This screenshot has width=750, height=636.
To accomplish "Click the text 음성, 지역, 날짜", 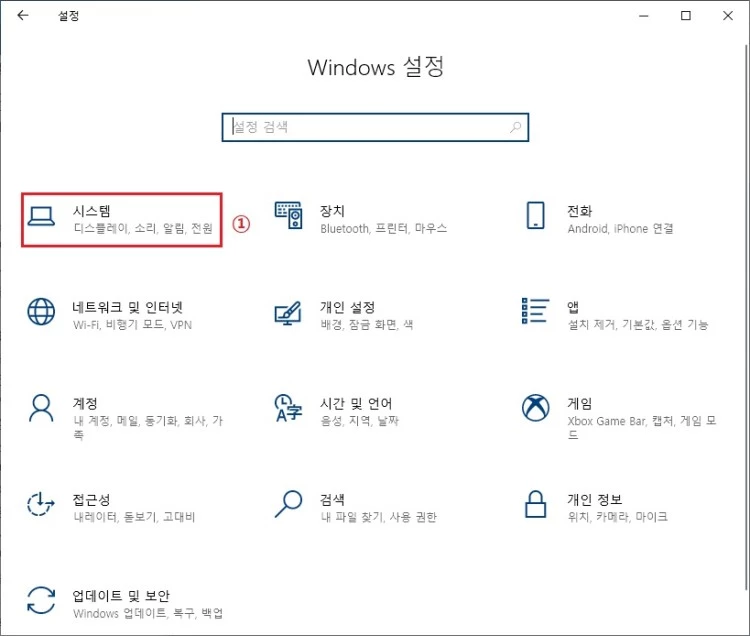I will click(x=359, y=421).
